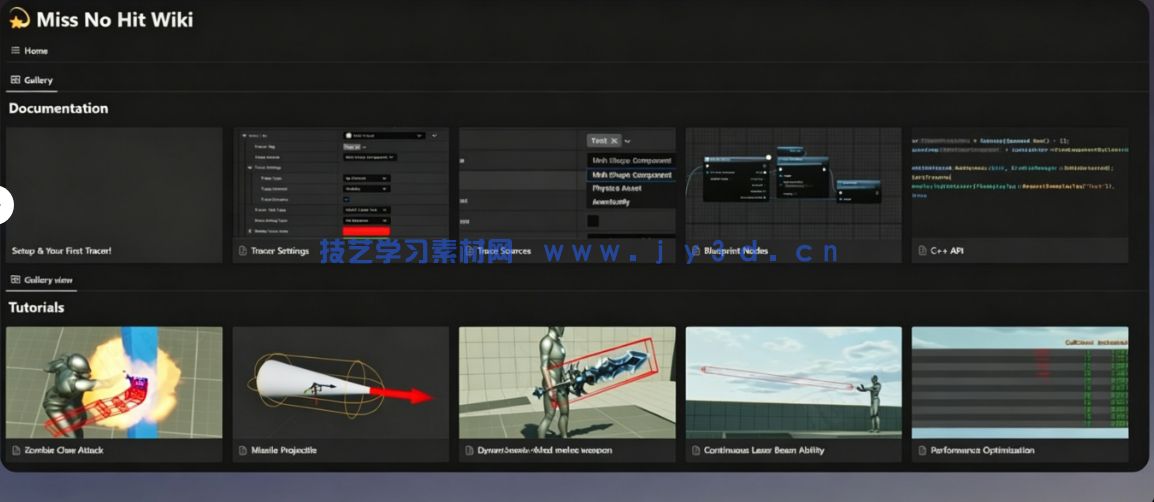Viewport: 1154px width, 502px height.
Task: Select the Gallery view tab above Tutorials
Action: click(41, 280)
